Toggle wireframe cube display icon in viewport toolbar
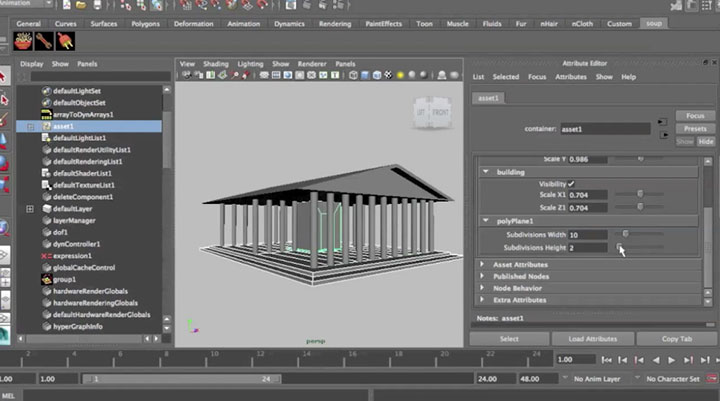 coord(353,75)
